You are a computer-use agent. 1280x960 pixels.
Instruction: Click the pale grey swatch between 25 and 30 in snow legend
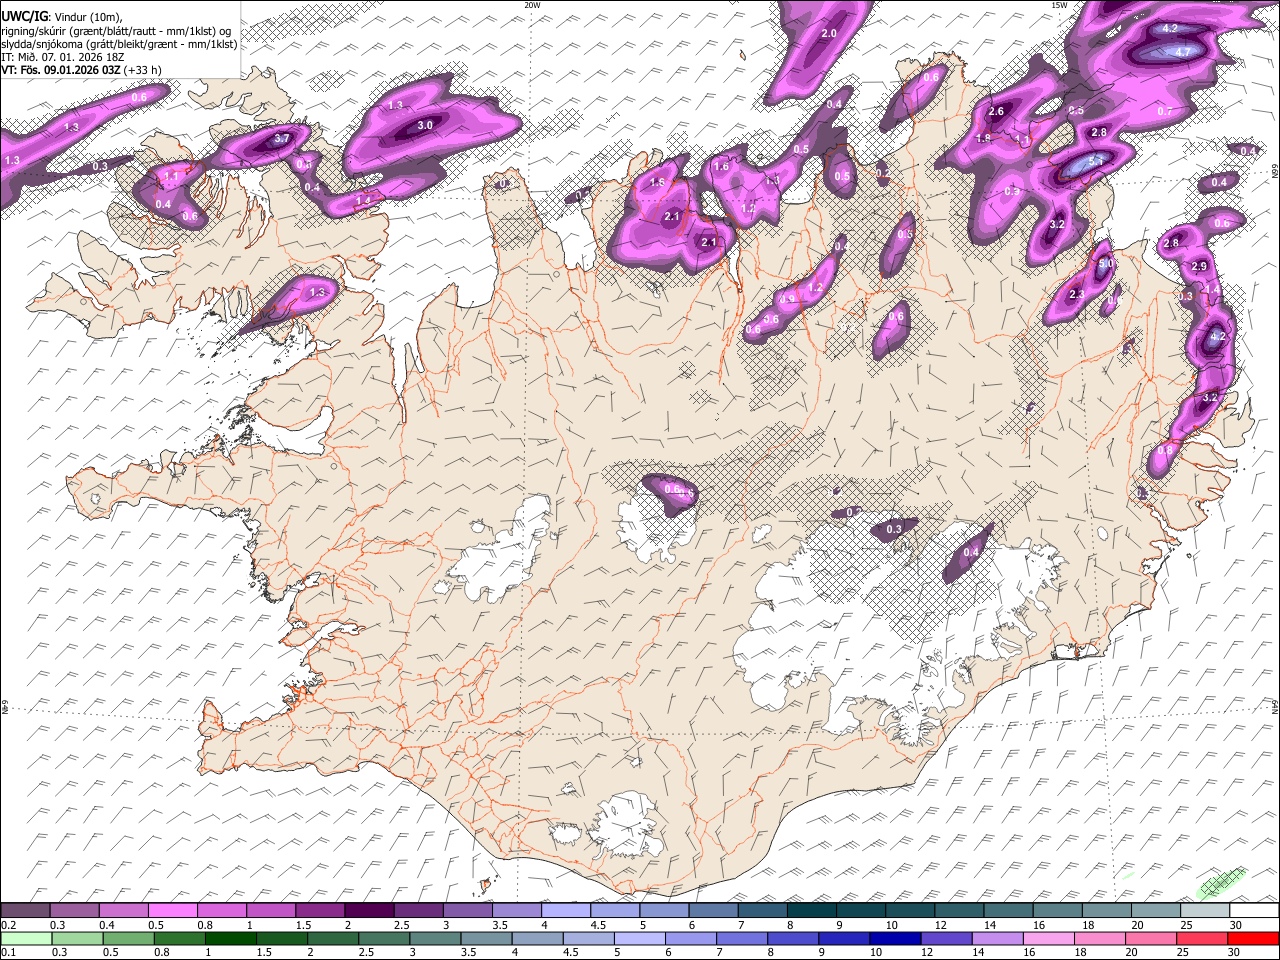click(1205, 911)
